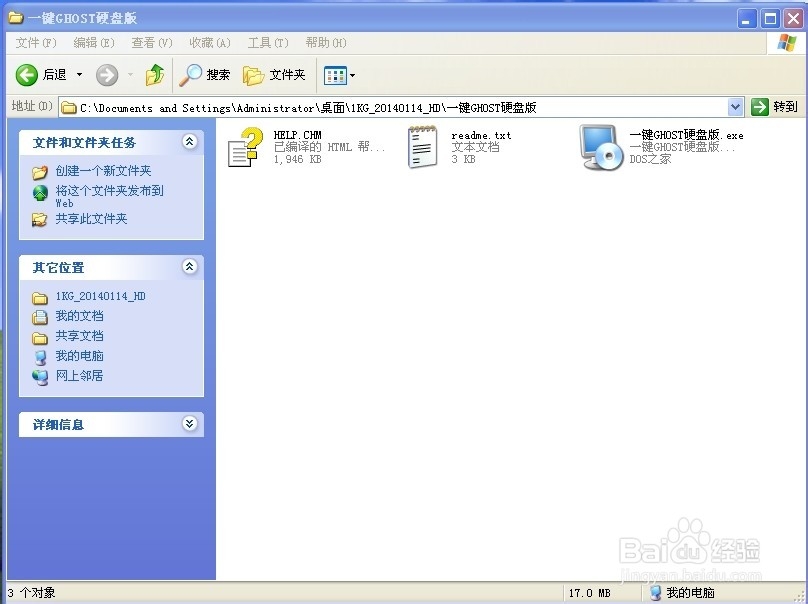The width and height of the screenshot is (808, 604).
Task: Click the address bar folder icon
Action: (x=69, y=108)
